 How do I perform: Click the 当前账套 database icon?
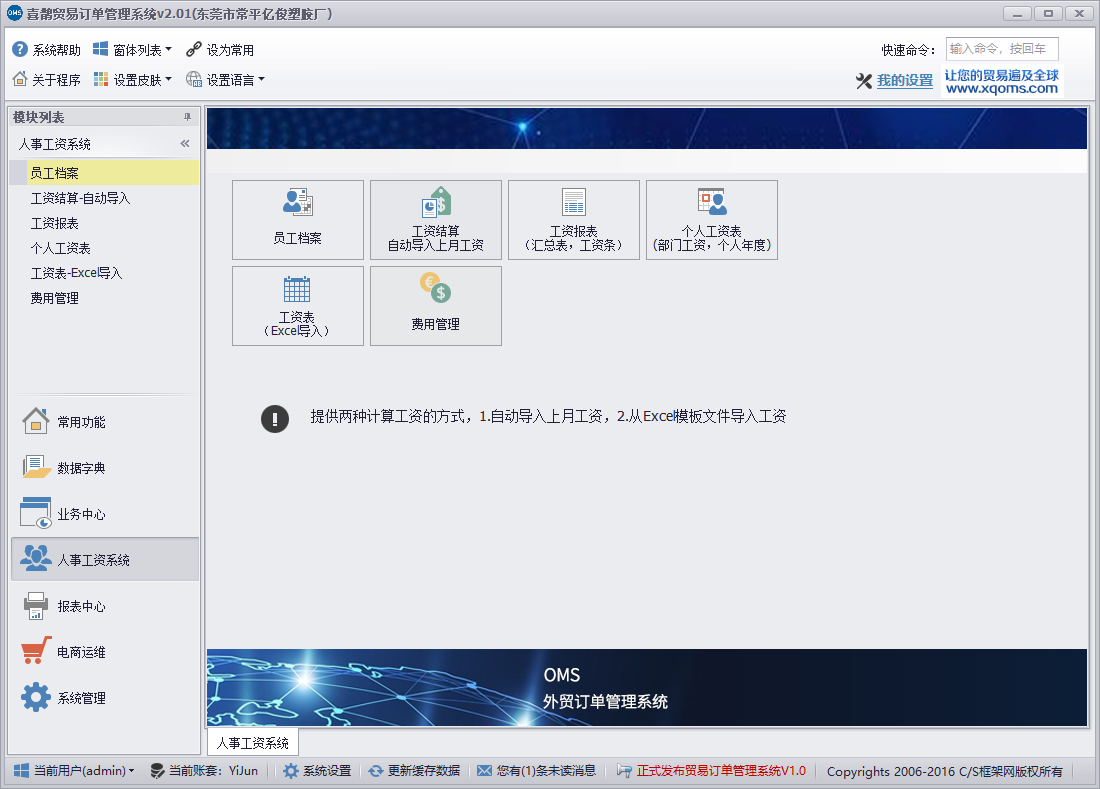[x=158, y=771]
